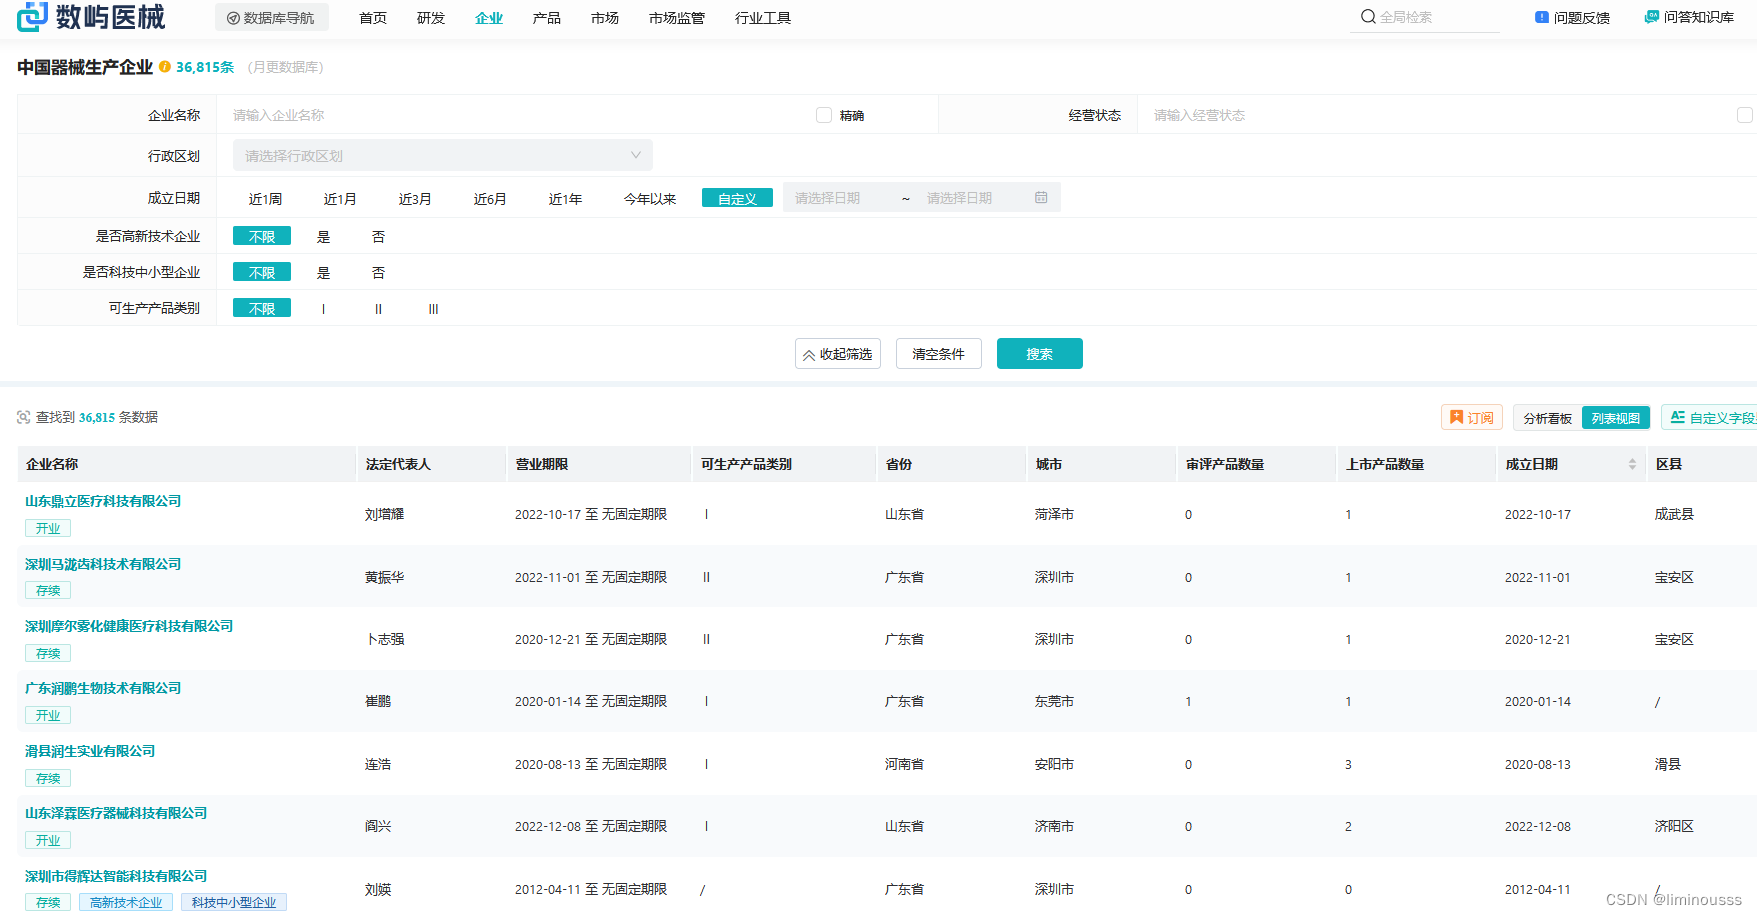Open the 市场 menu item
This screenshot has height=915, width=1757.
tap(605, 18)
